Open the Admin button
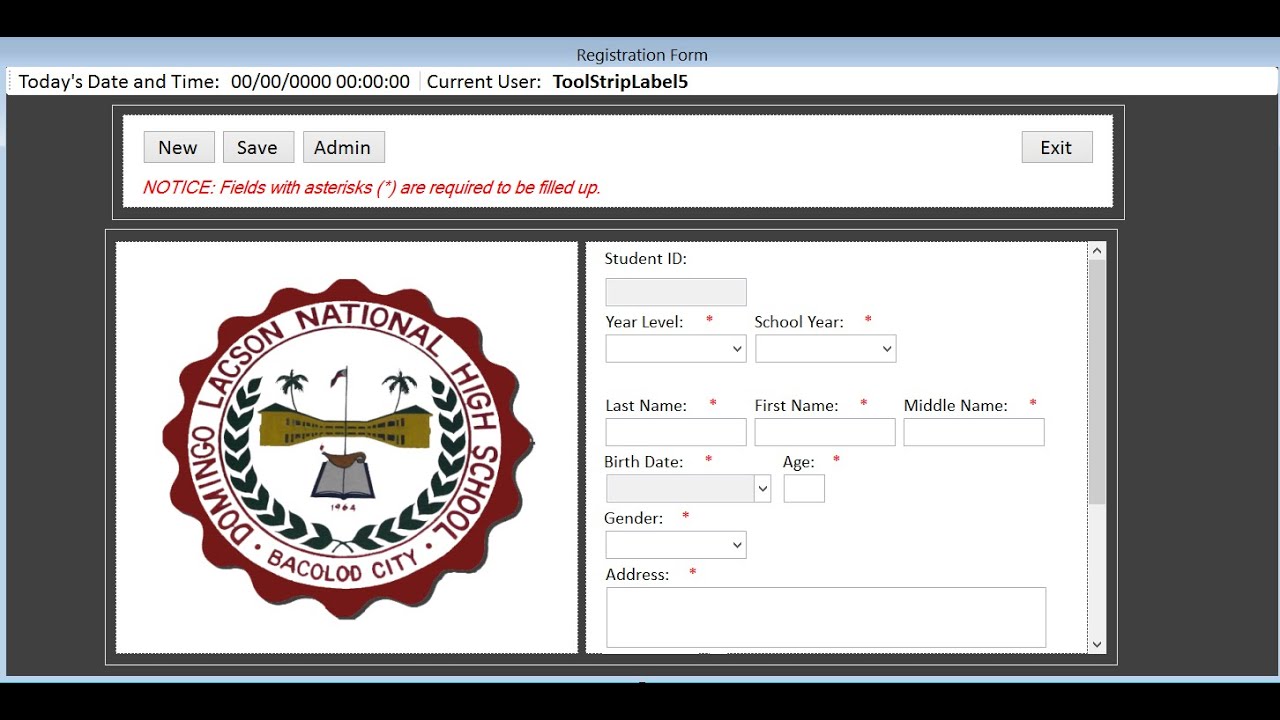 click(x=343, y=147)
